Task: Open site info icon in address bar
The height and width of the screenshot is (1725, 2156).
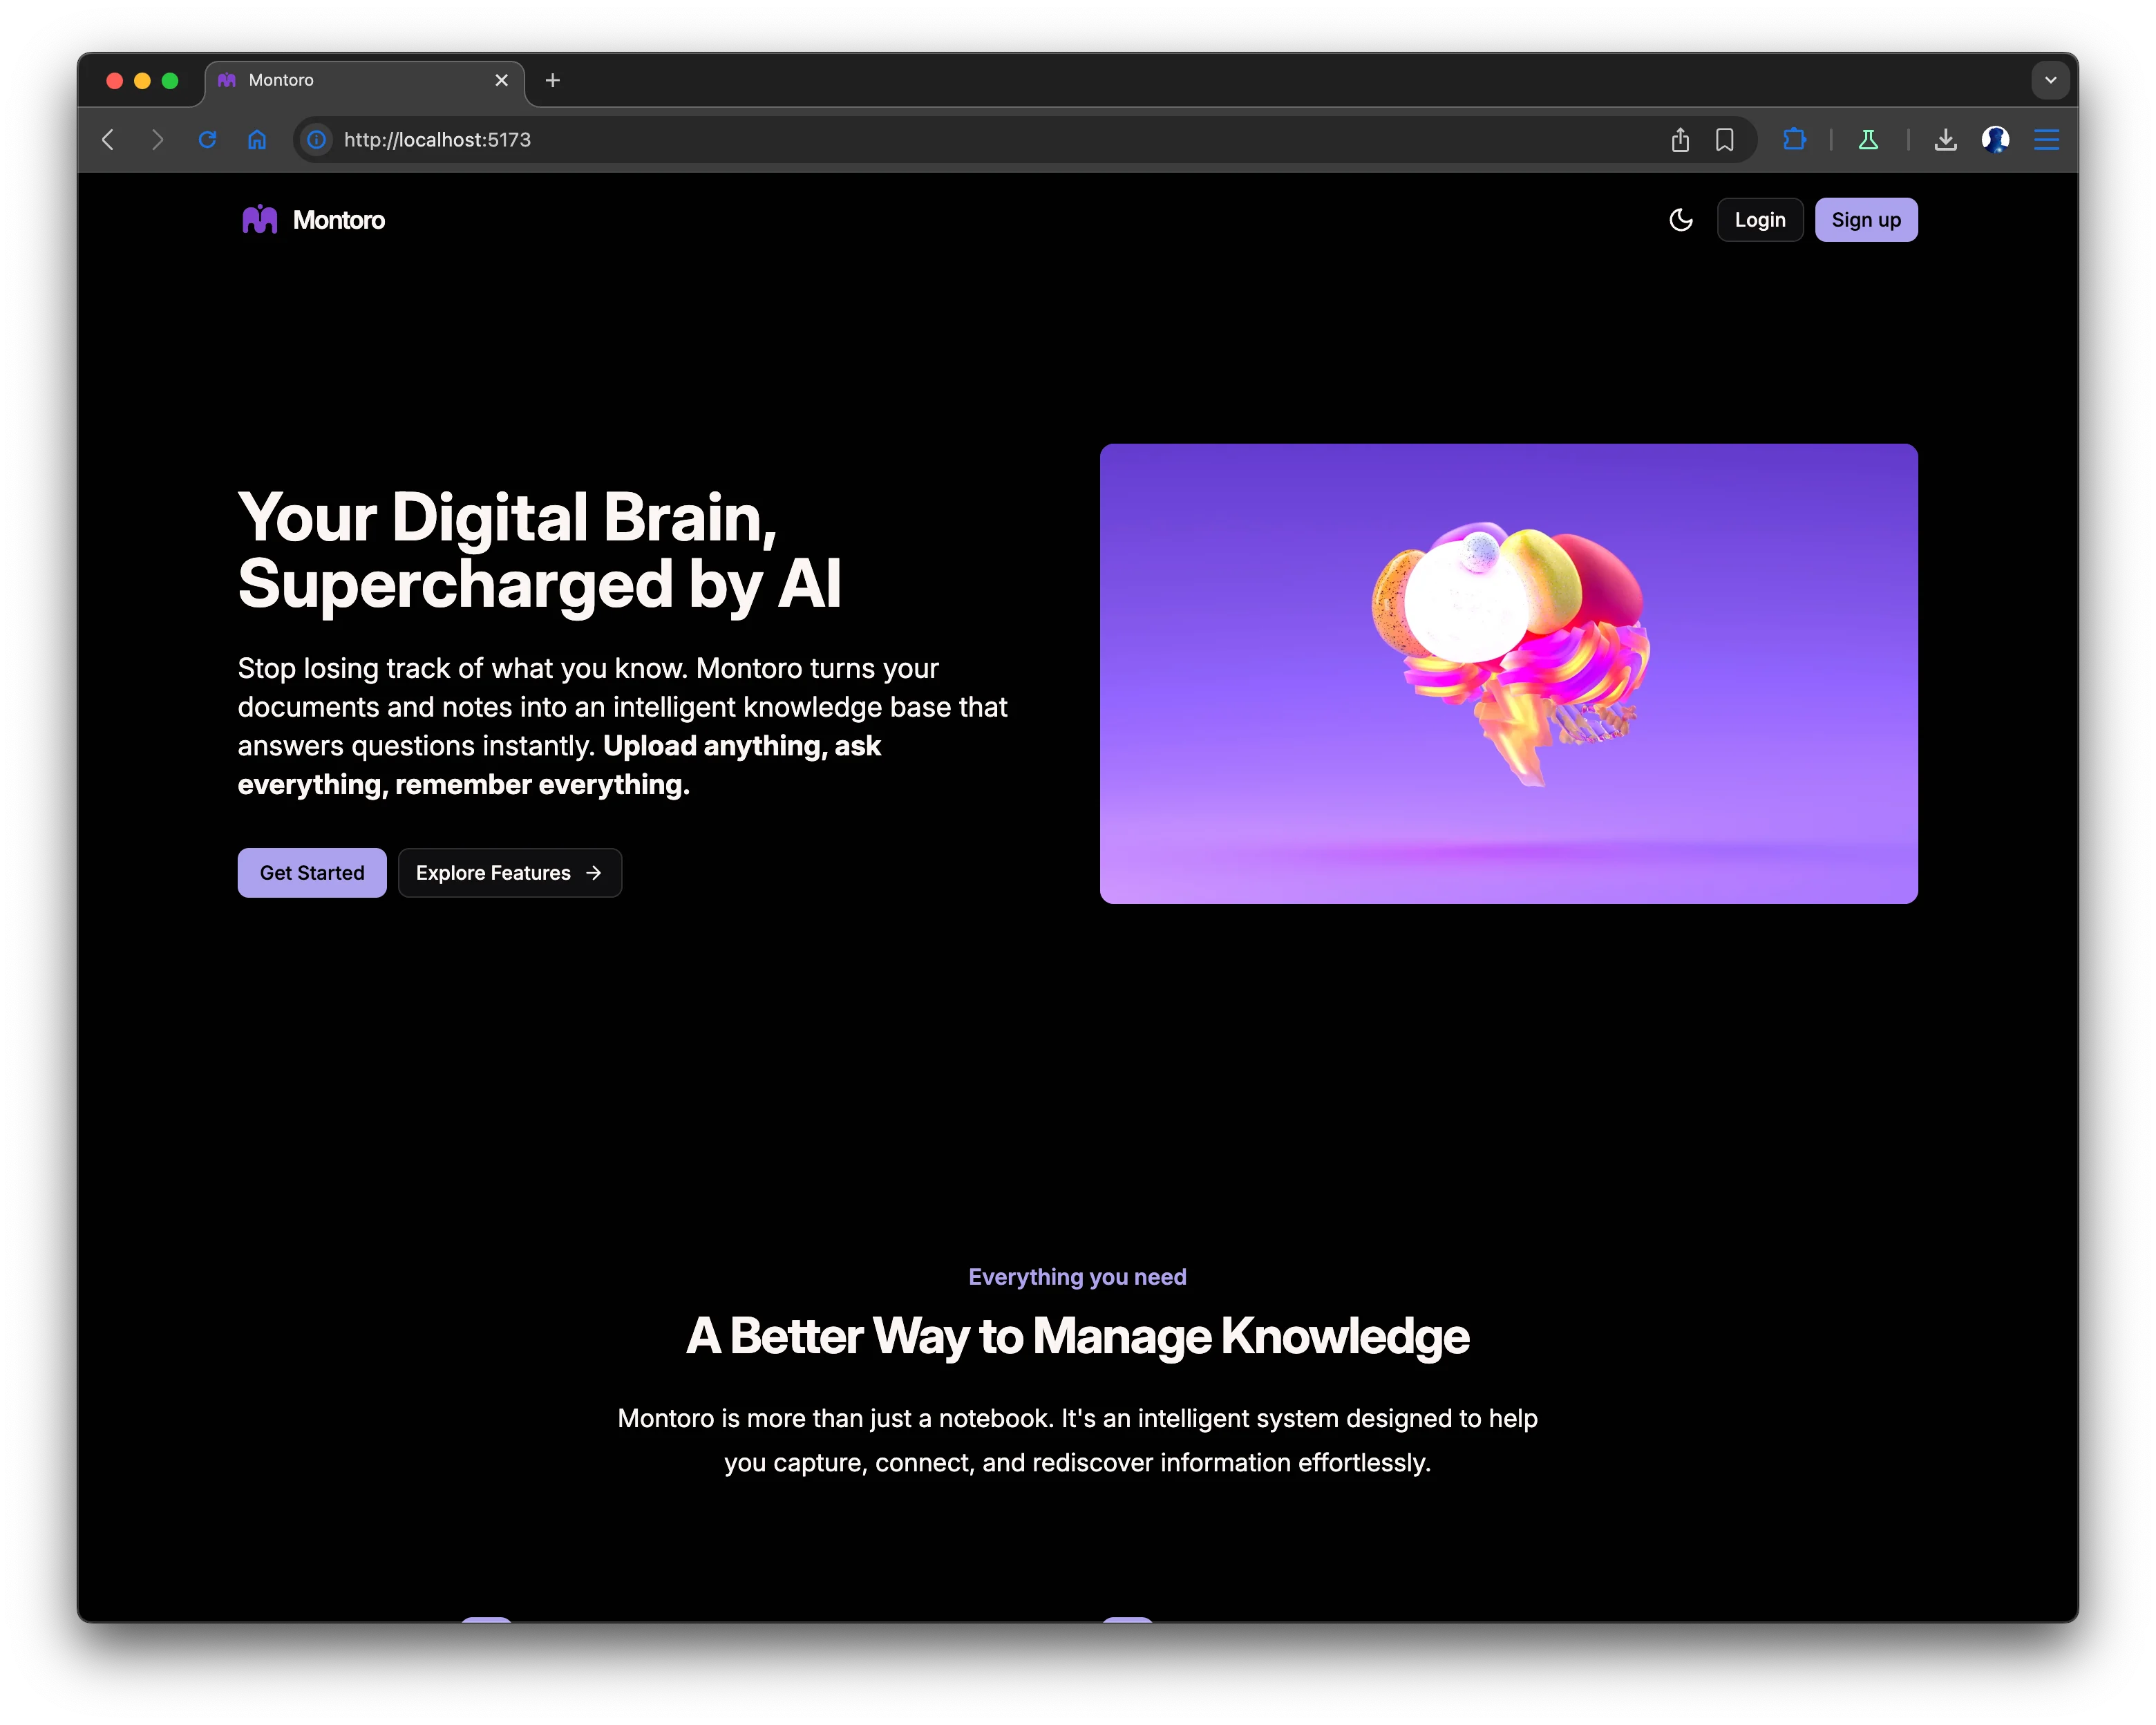Action: (x=316, y=140)
